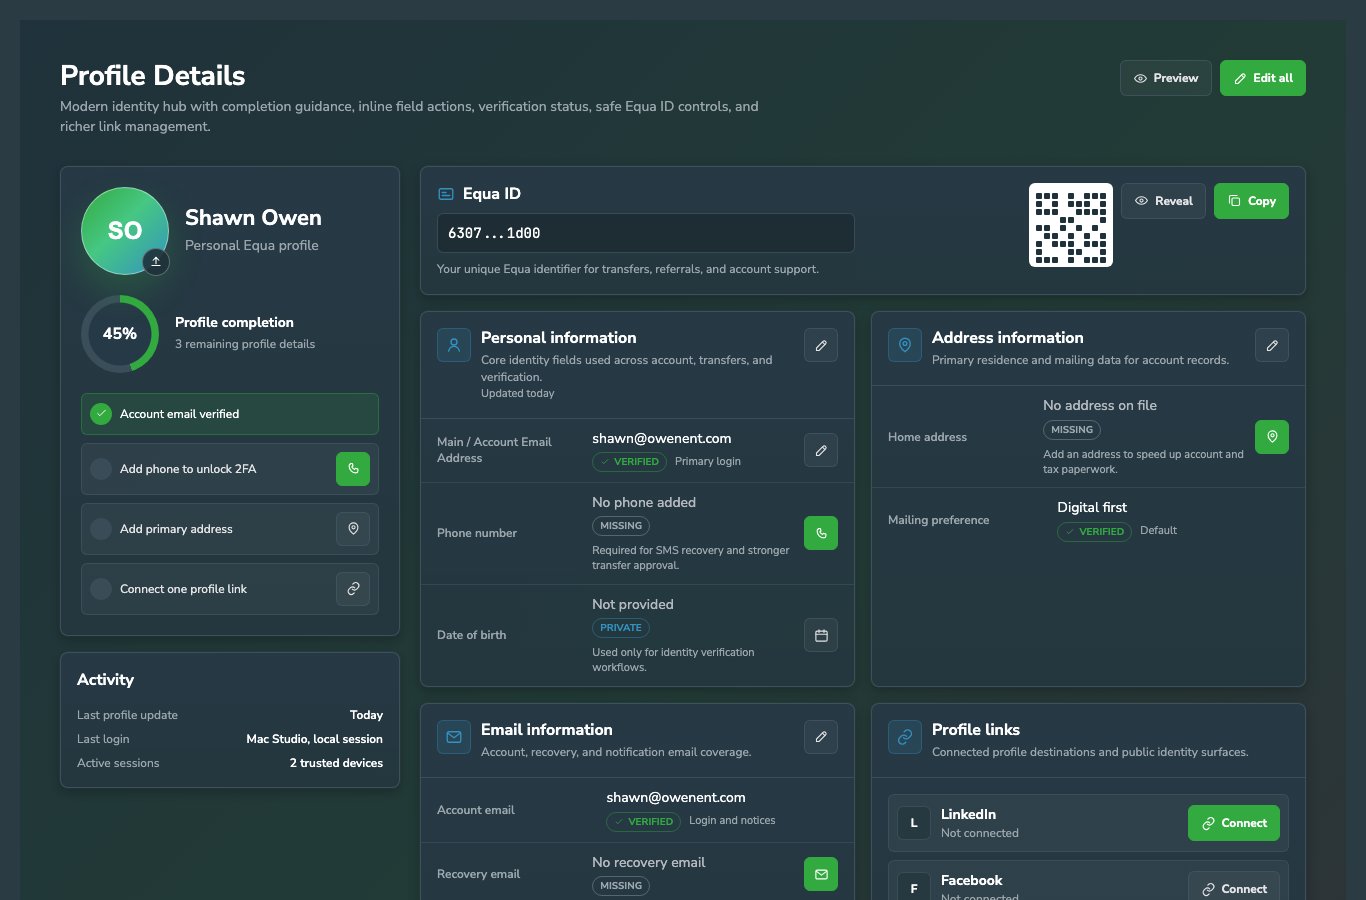Click the green phone icon beside Add phone to unlock 2FA
This screenshot has width=1366, height=900.
(x=353, y=469)
